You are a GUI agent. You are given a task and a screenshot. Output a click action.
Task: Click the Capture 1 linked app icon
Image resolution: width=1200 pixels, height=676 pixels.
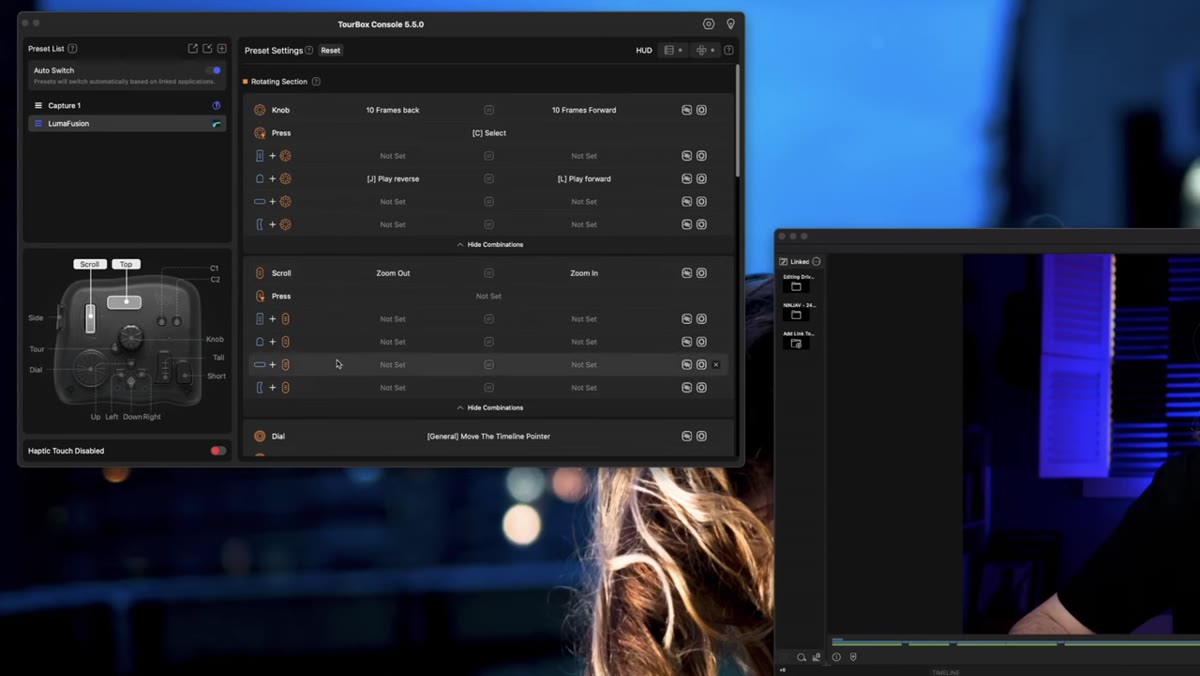(216, 105)
